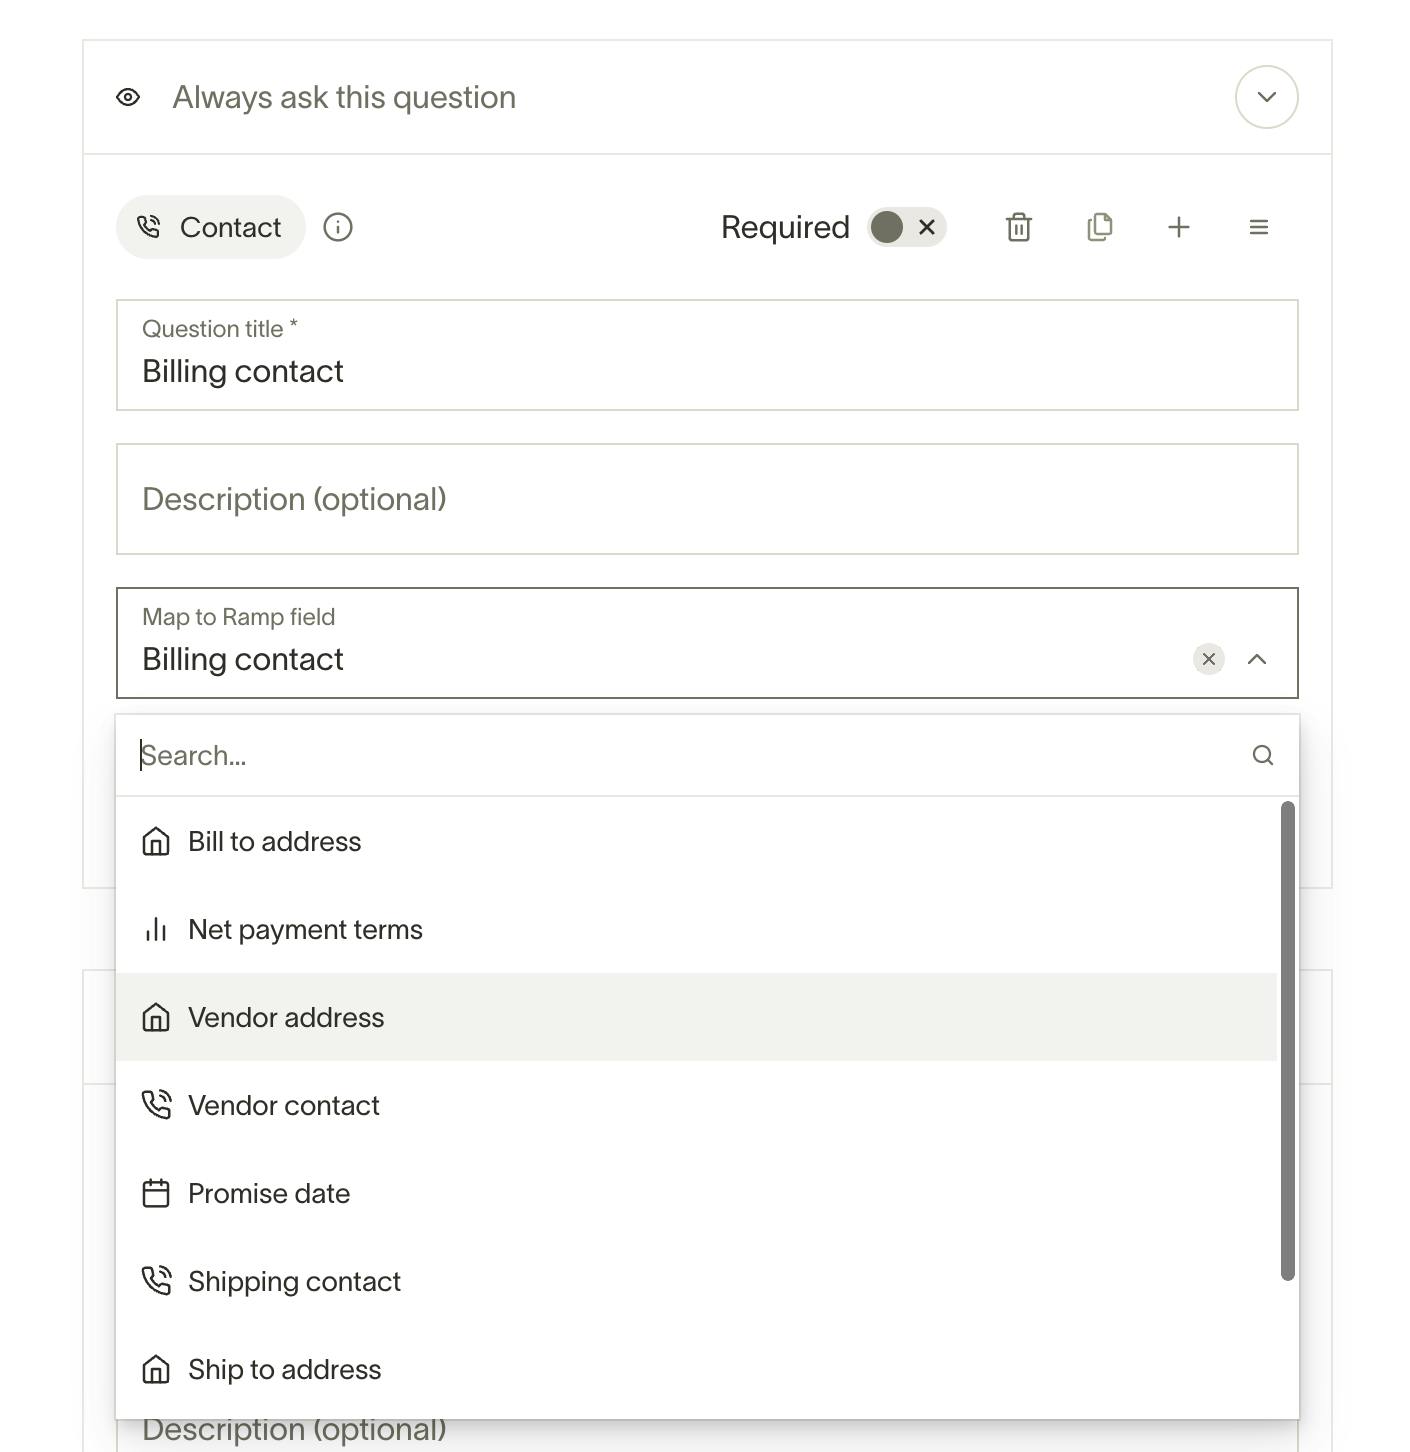Image resolution: width=1410 pixels, height=1452 pixels.
Task: Duplicate the question with copy icon
Action: point(1099,227)
